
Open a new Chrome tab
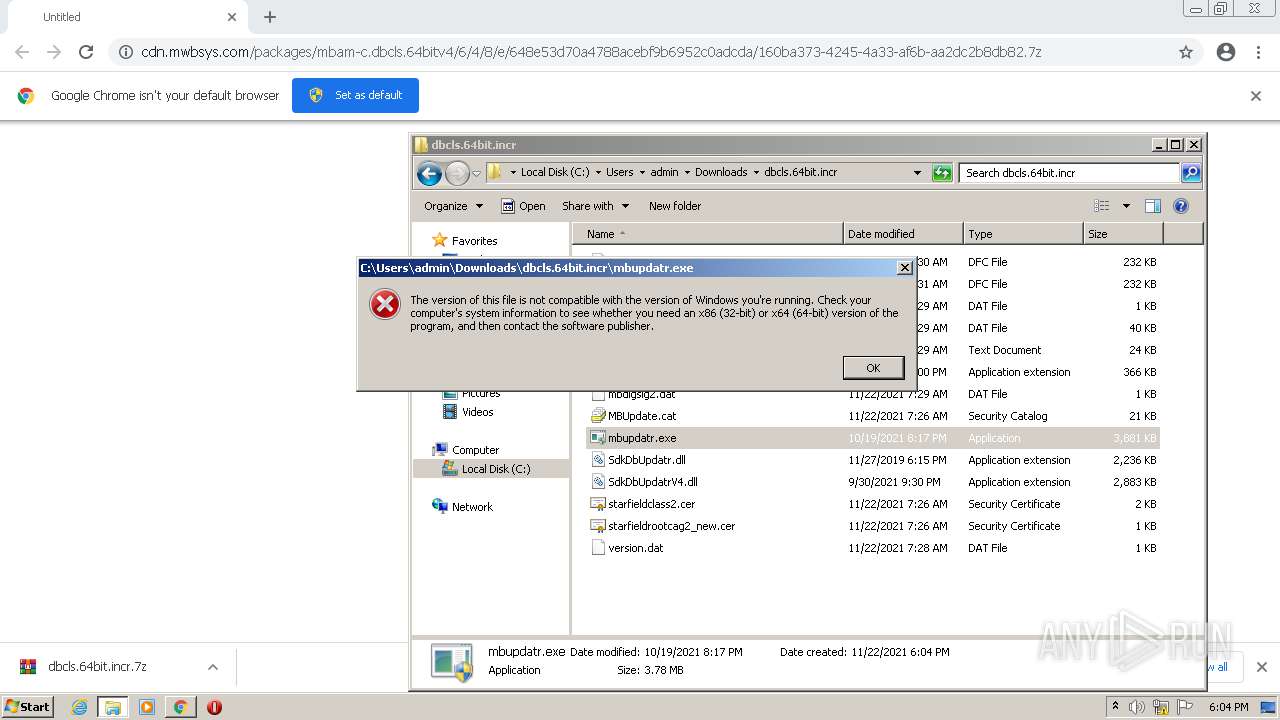270,17
